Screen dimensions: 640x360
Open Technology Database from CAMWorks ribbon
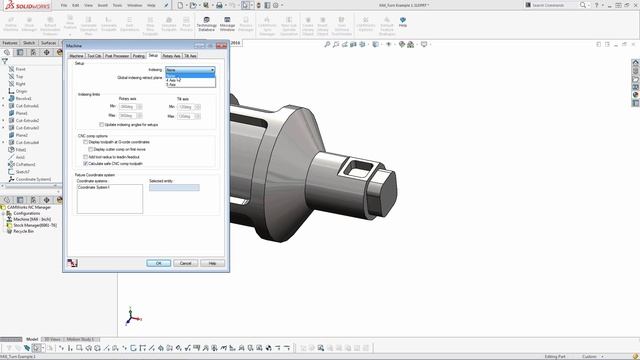(x=207, y=24)
